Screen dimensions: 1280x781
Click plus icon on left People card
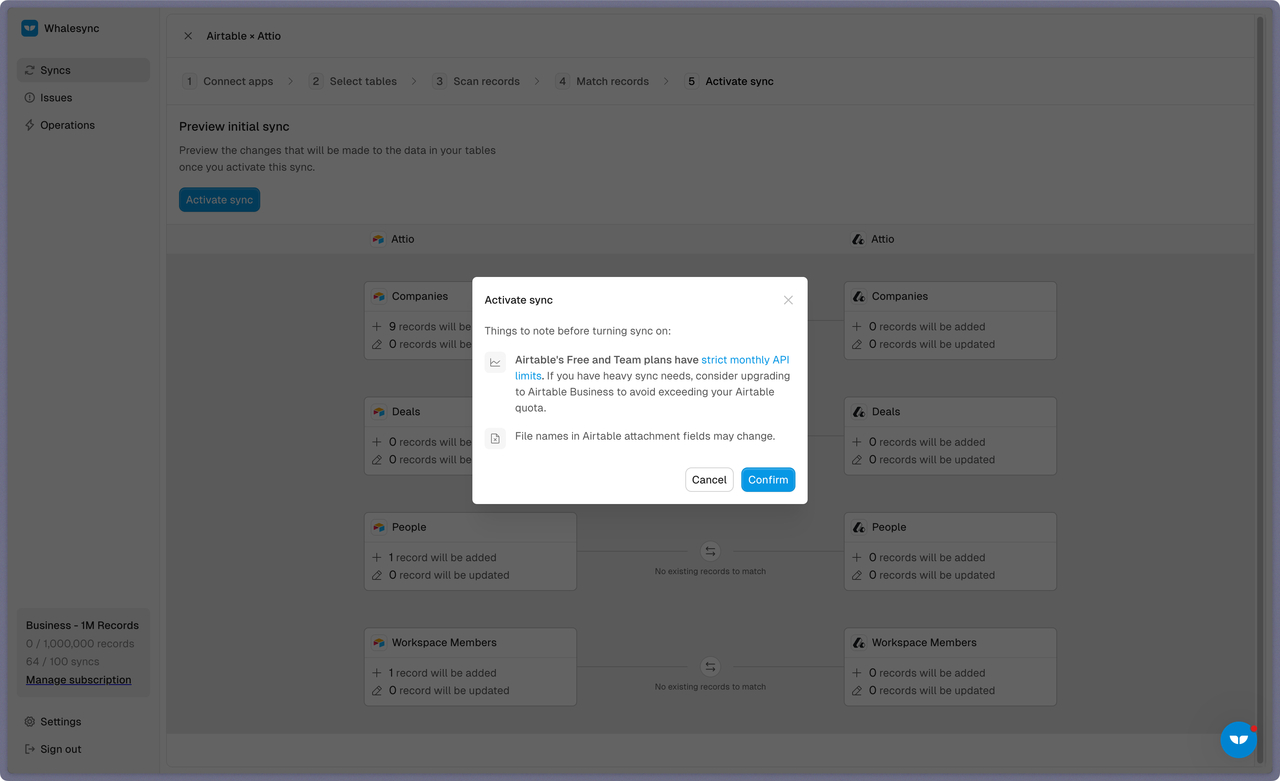click(377, 558)
